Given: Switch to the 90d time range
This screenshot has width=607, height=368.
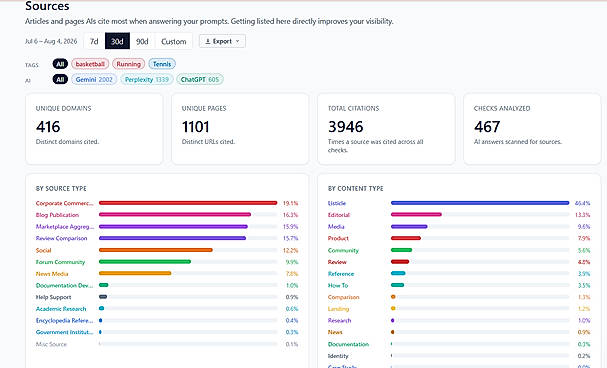Looking at the screenshot, I should point(142,41).
